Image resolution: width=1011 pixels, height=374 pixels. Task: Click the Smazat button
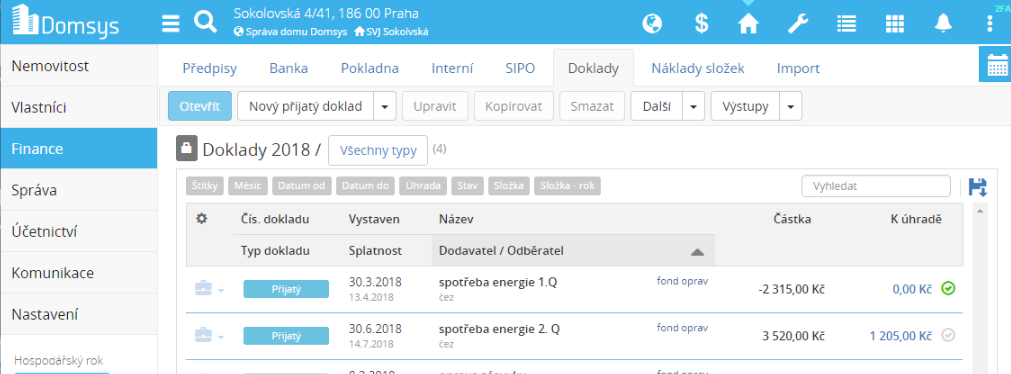tap(593, 106)
